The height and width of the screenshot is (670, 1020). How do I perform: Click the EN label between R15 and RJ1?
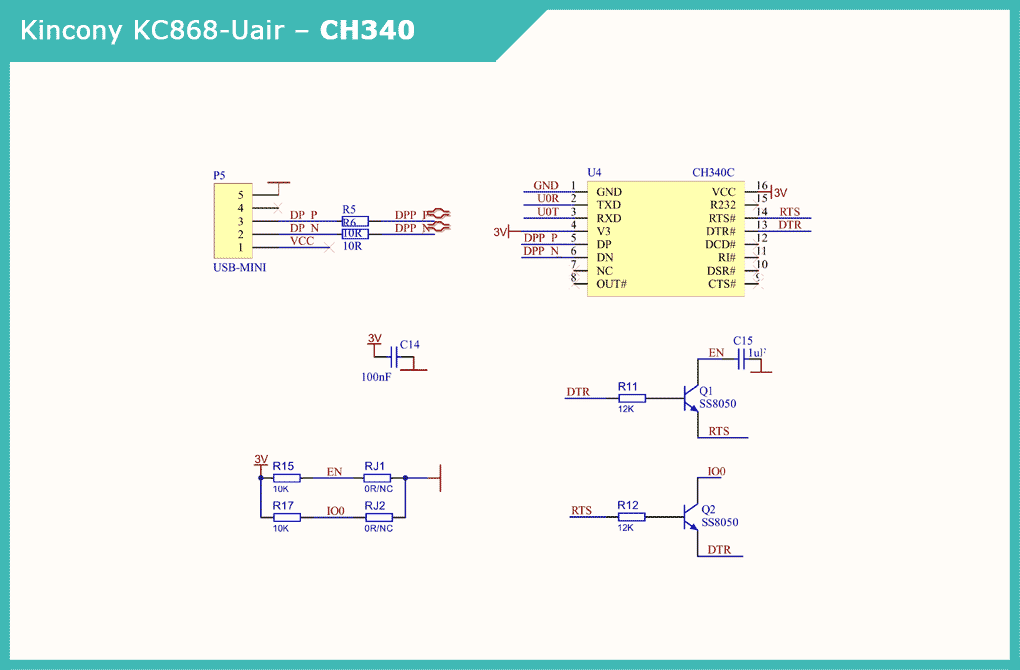tap(334, 472)
